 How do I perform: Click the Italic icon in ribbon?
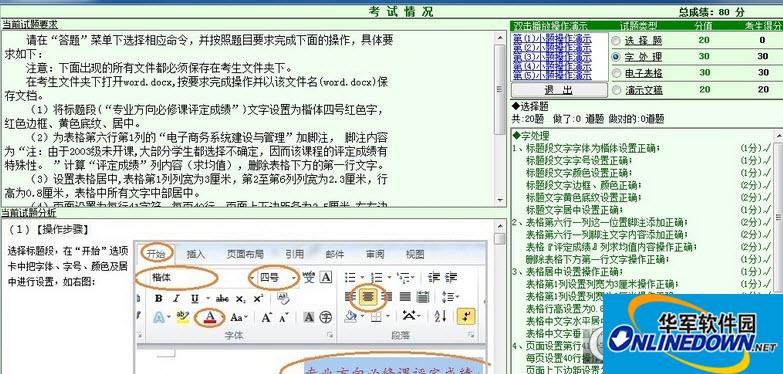176,299
